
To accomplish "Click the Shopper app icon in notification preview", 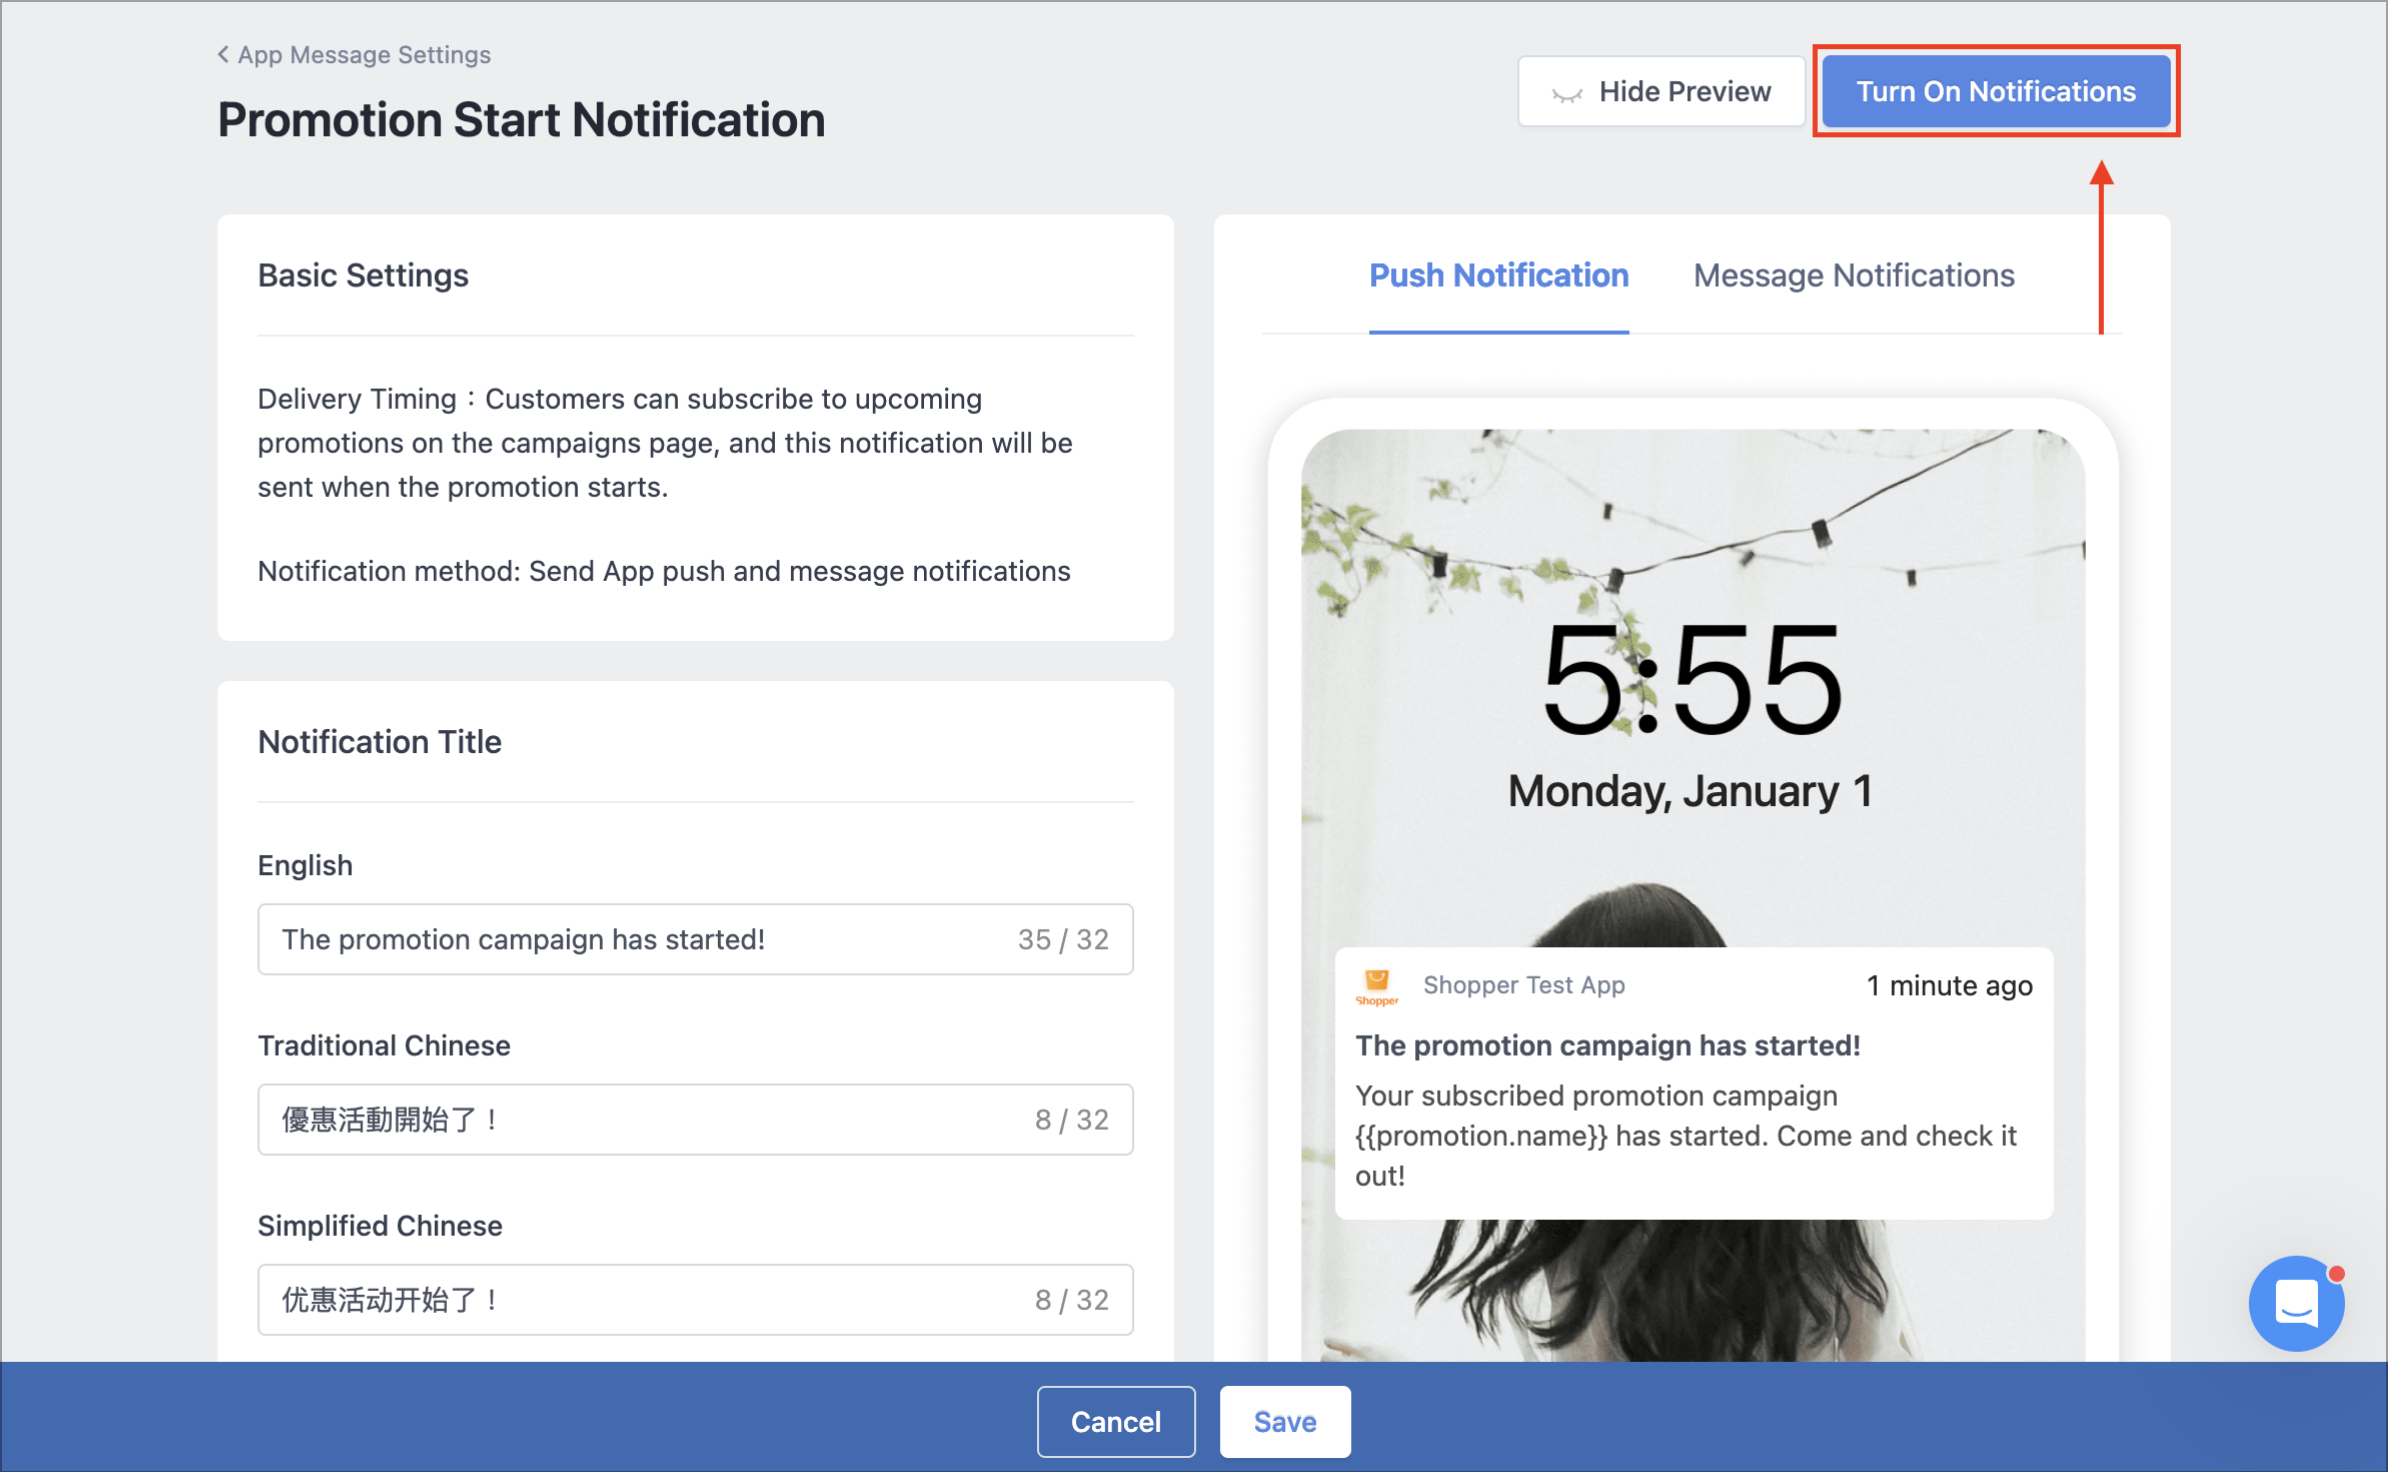I will pyautogui.click(x=1377, y=986).
